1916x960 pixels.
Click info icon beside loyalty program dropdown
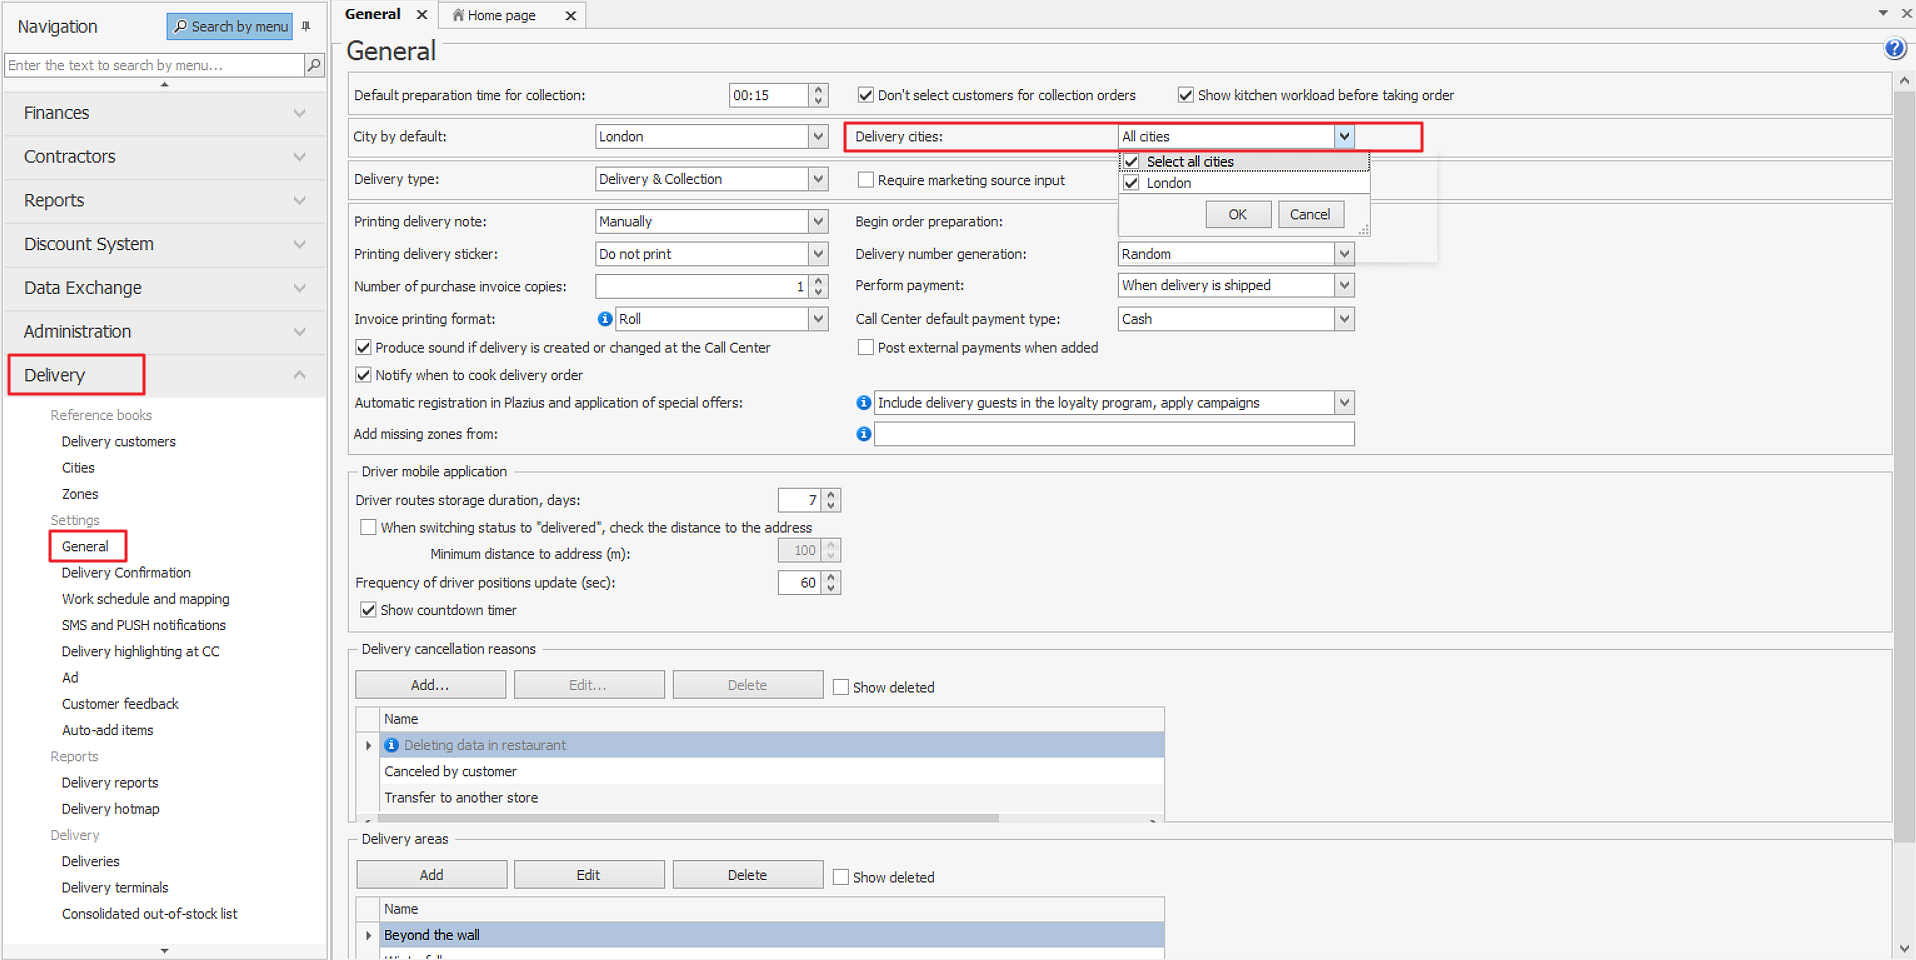point(863,403)
